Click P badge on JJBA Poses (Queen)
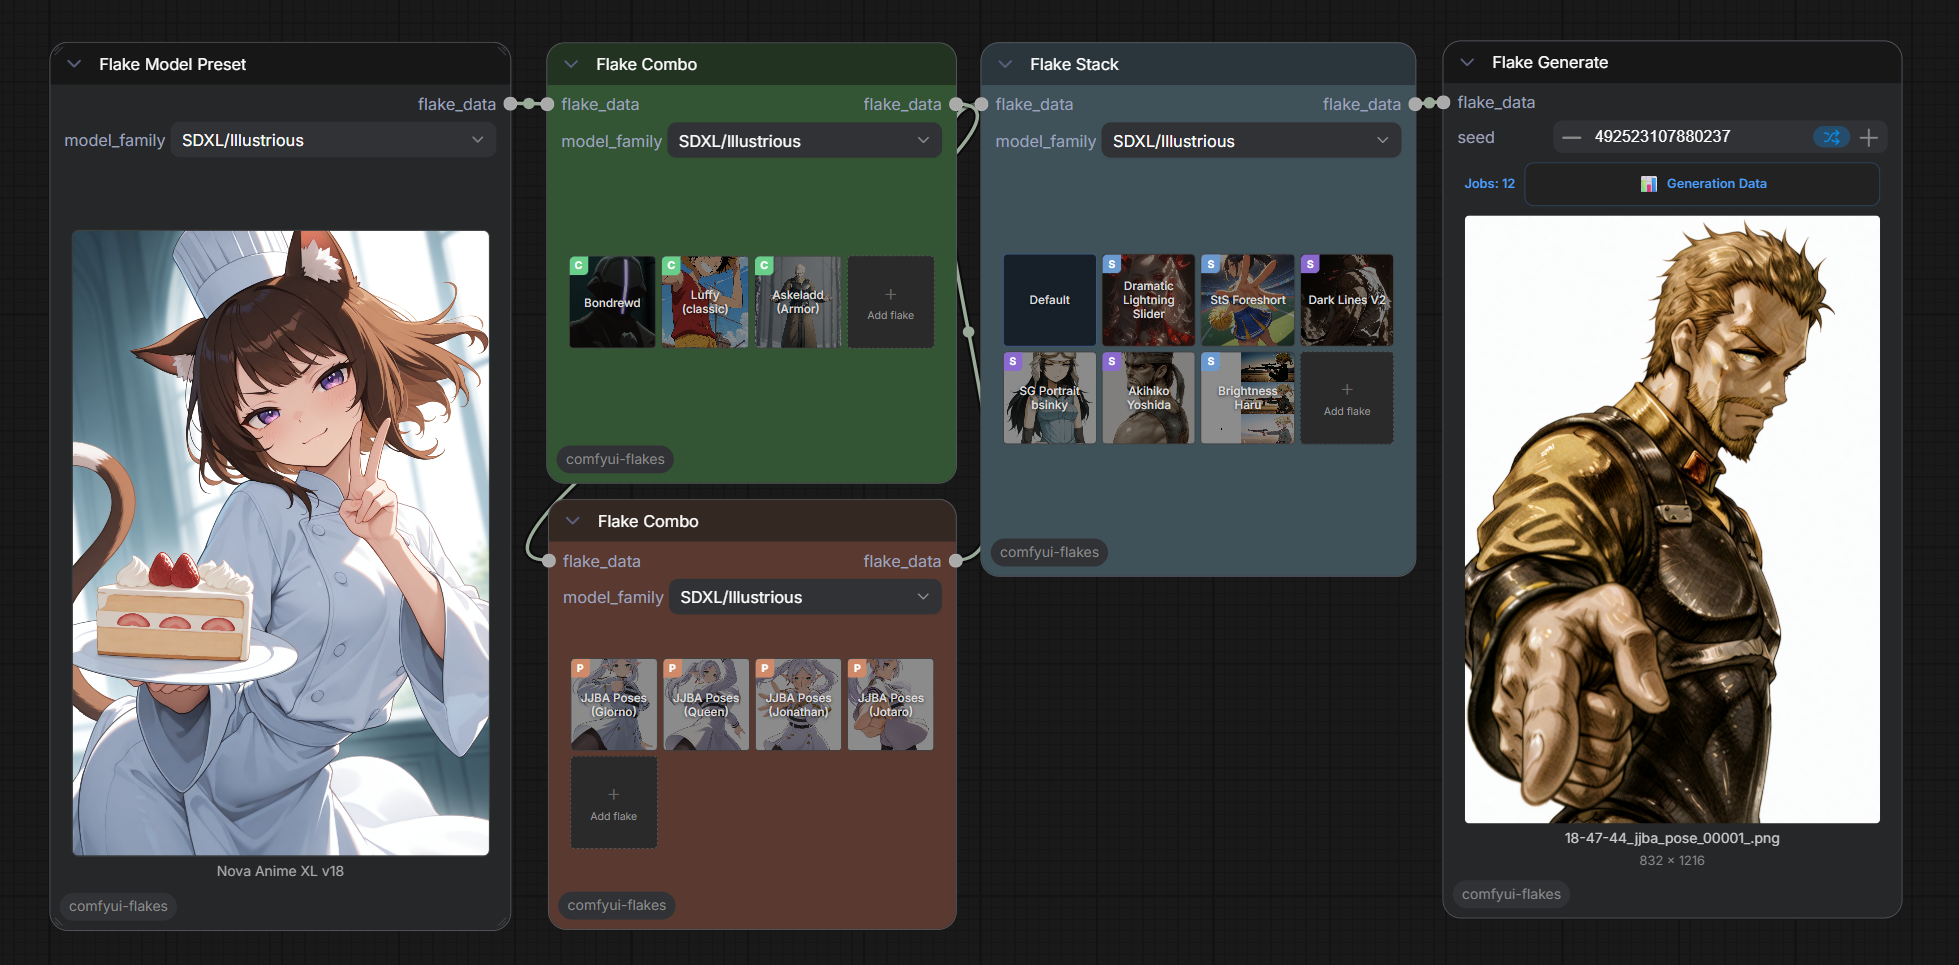 point(672,668)
